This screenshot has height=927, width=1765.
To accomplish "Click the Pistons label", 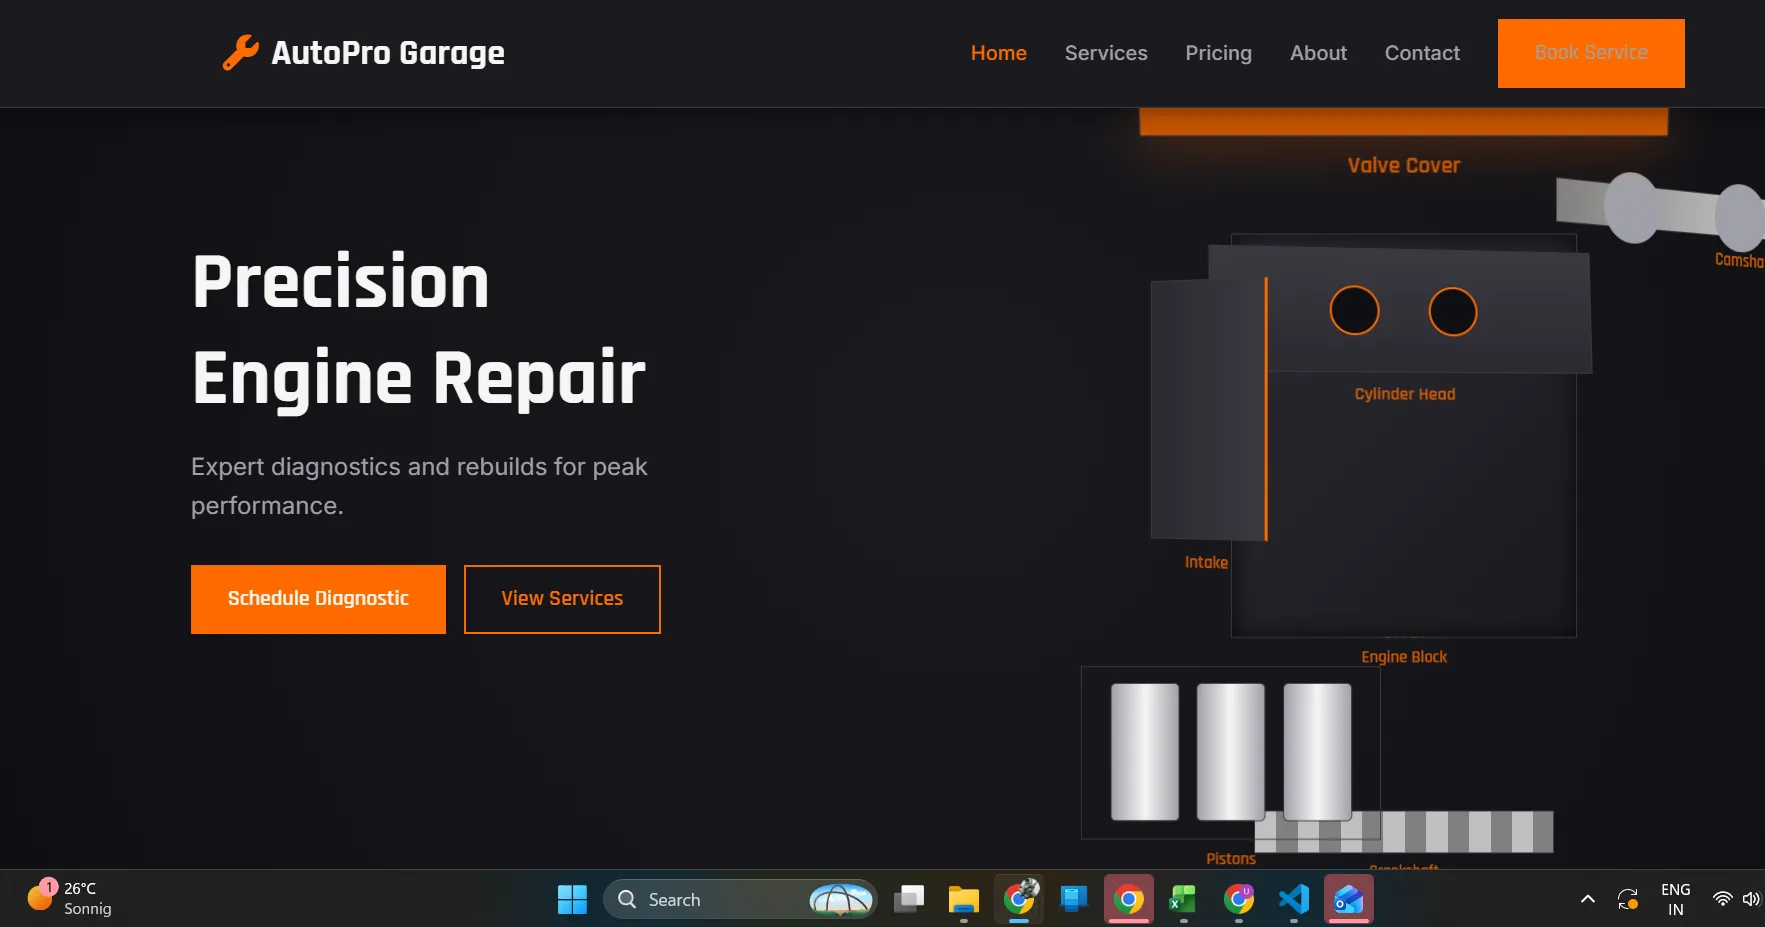I will point(1230,859).
